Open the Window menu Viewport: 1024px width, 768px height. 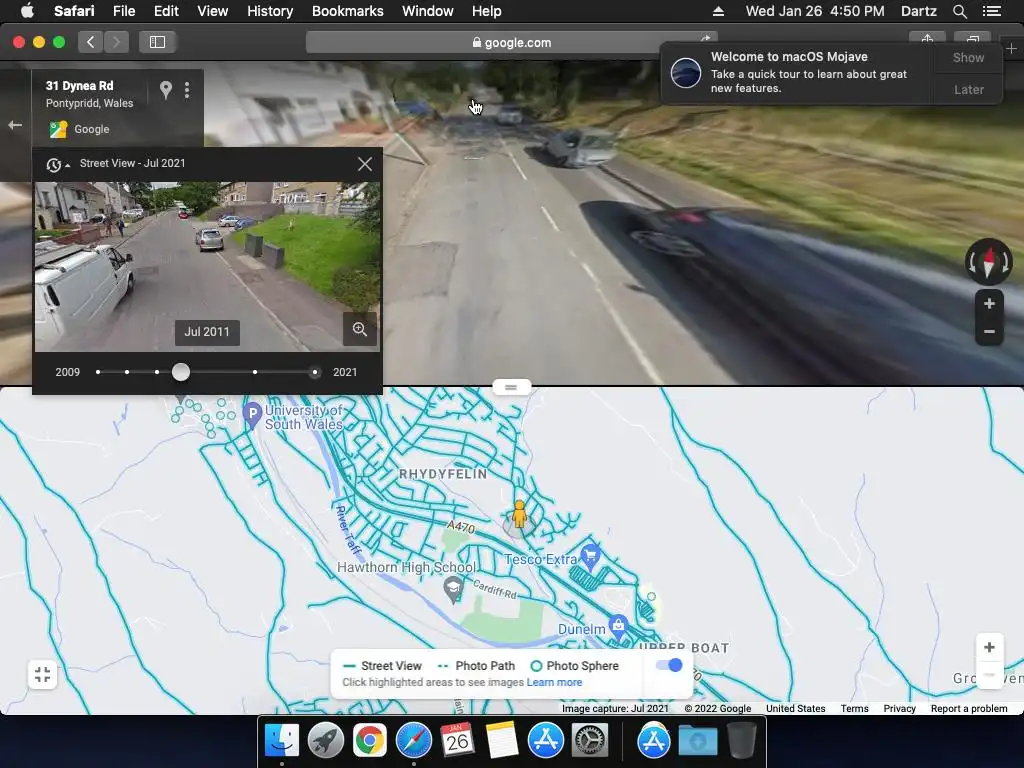pyautogui.click(x=428, y=11)
